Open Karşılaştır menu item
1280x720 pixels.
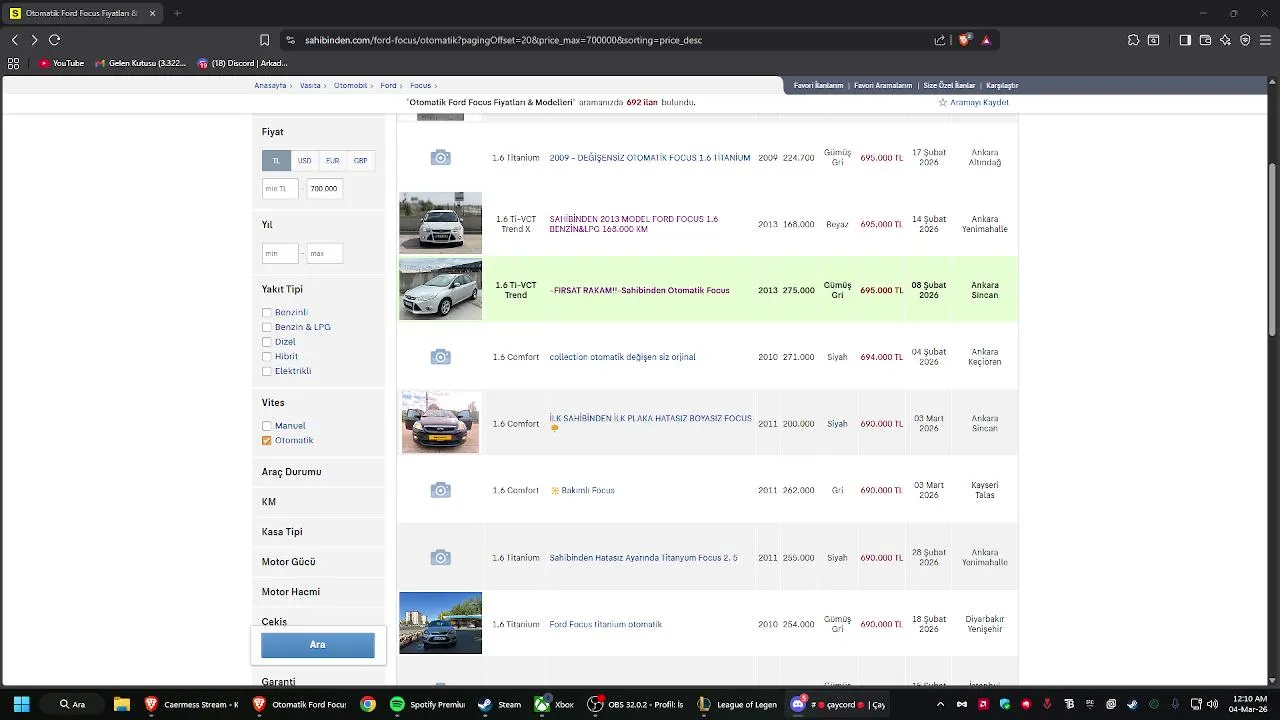pyautogui.click(x=1002, y=86)
